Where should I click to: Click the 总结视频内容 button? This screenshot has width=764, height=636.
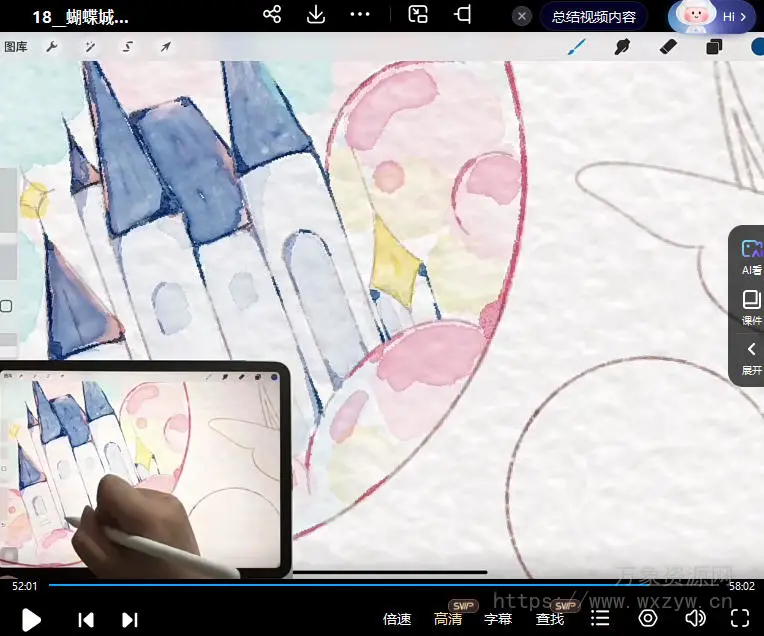click(593, 17)
